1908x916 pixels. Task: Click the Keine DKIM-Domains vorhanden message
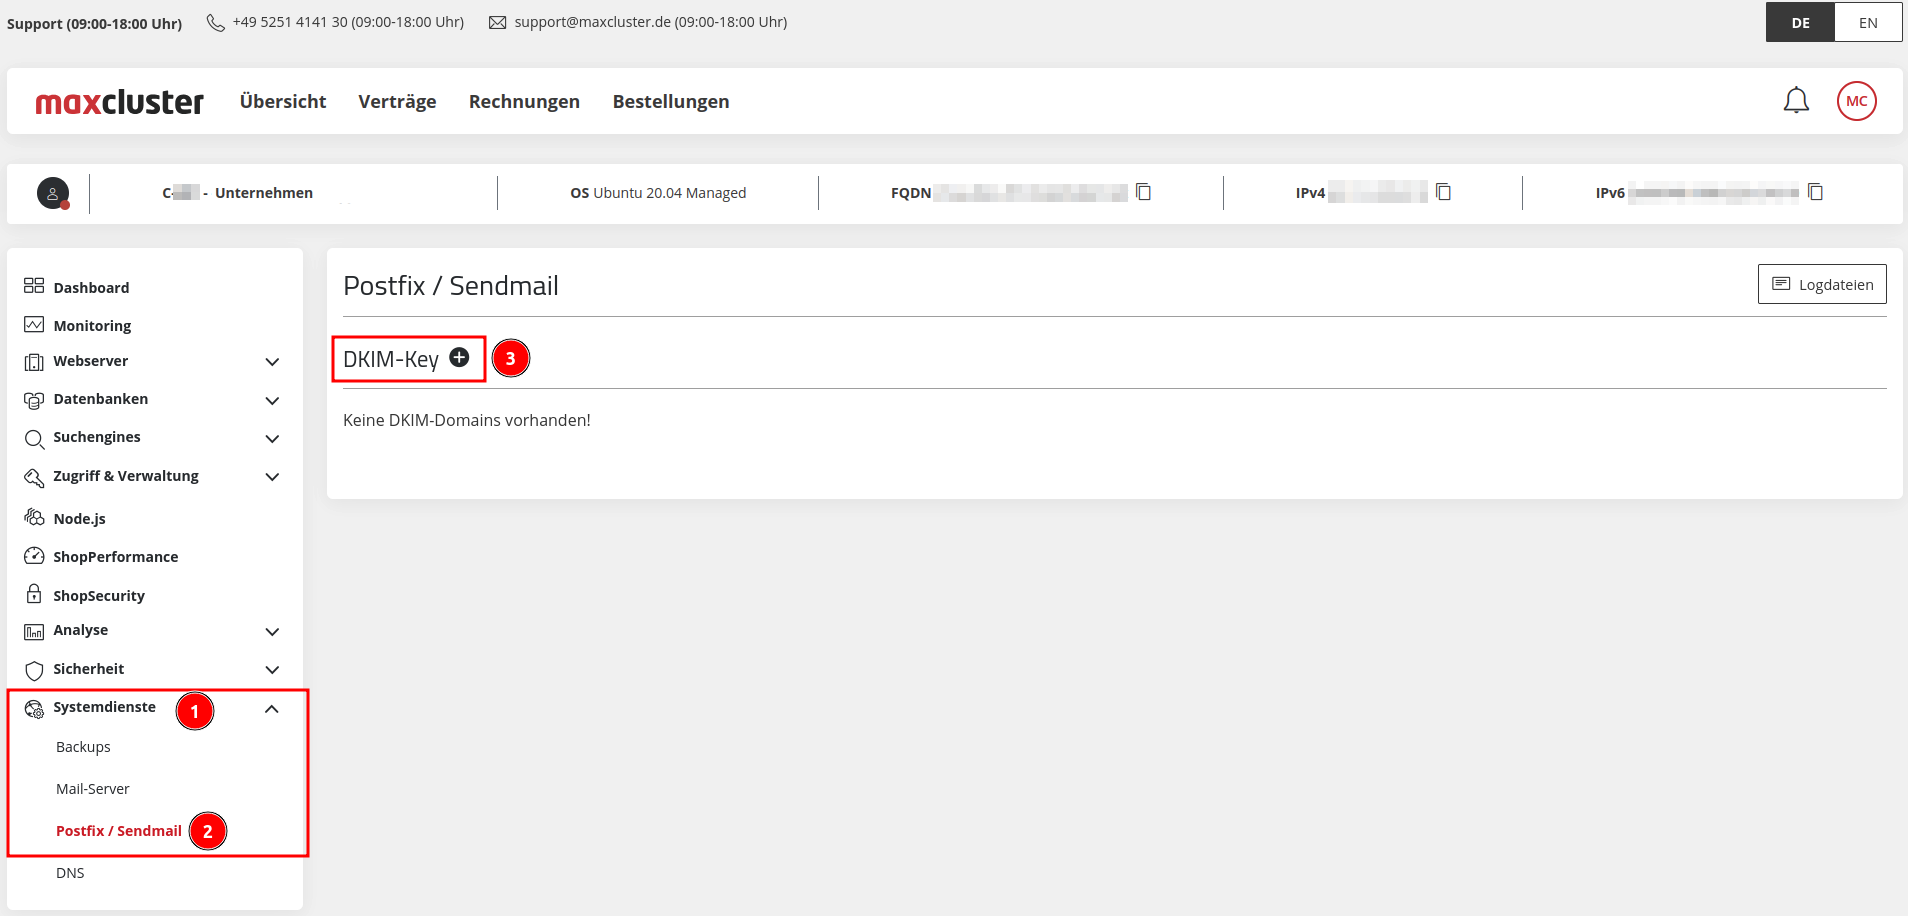(467, 420)
